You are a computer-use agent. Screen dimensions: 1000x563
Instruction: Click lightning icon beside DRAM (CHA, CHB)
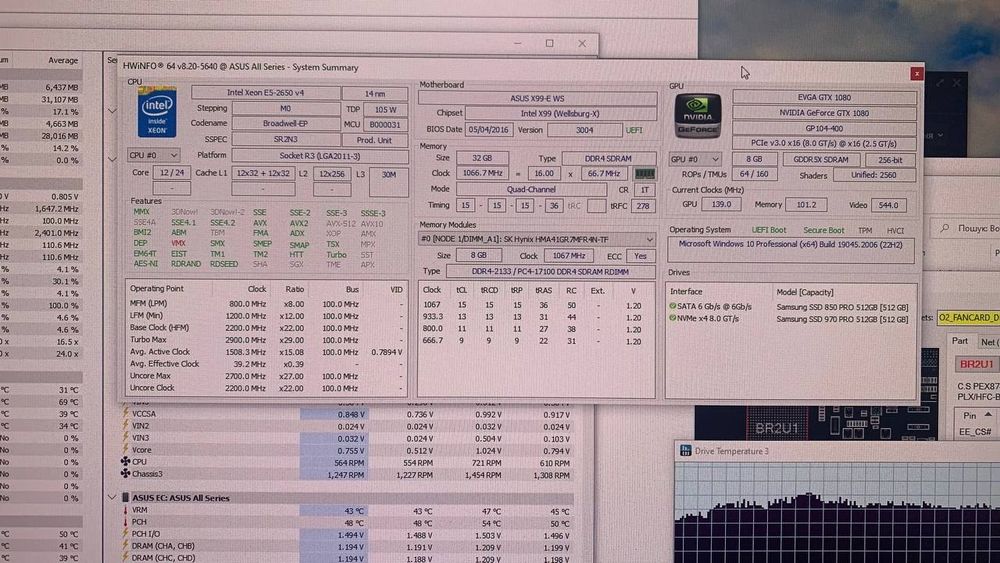[126, 546]
